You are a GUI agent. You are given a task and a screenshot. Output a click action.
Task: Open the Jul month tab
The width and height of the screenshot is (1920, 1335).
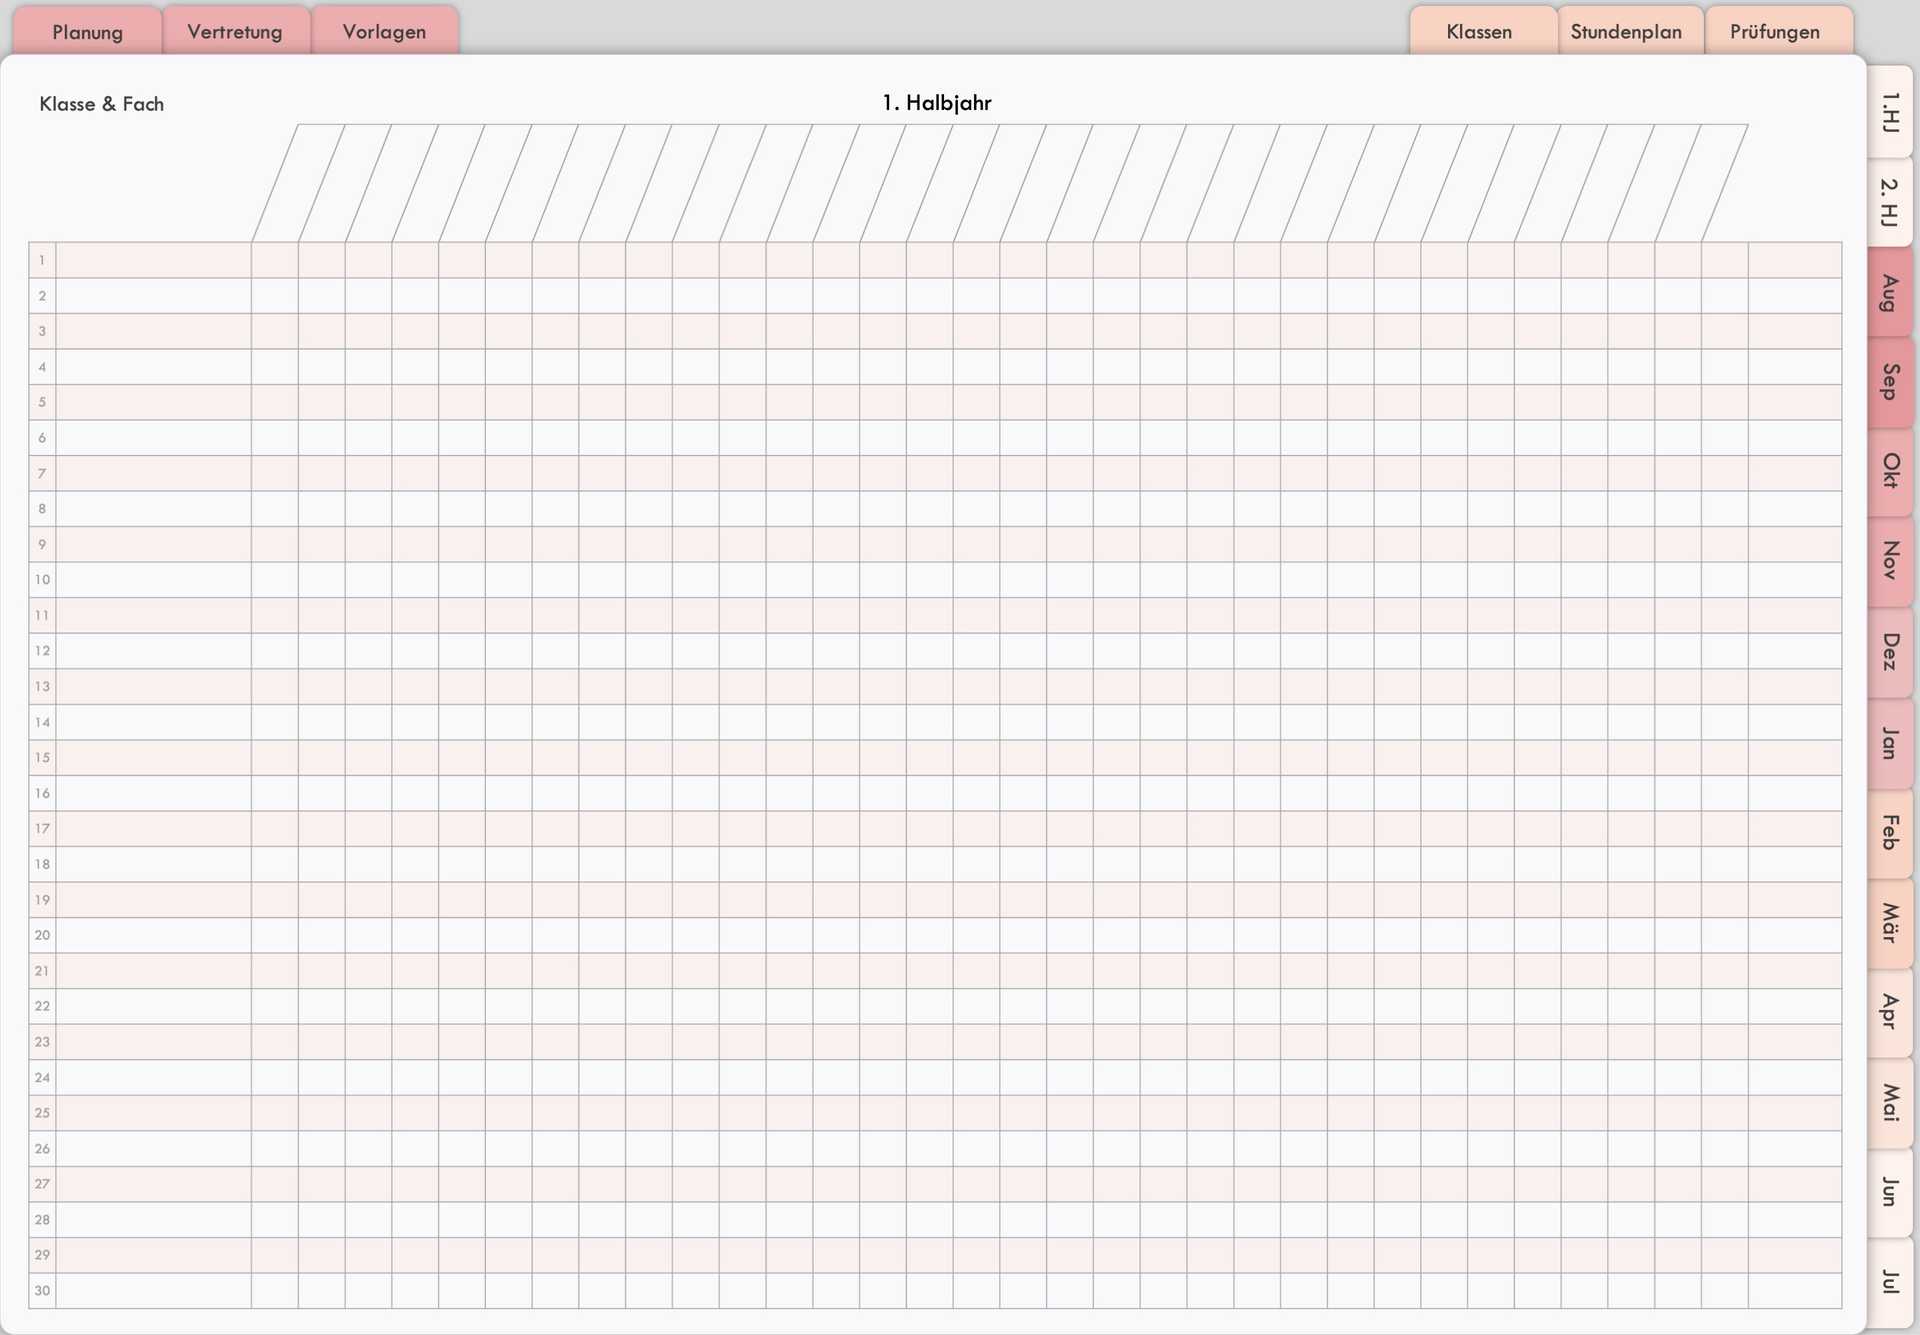1889,1282
